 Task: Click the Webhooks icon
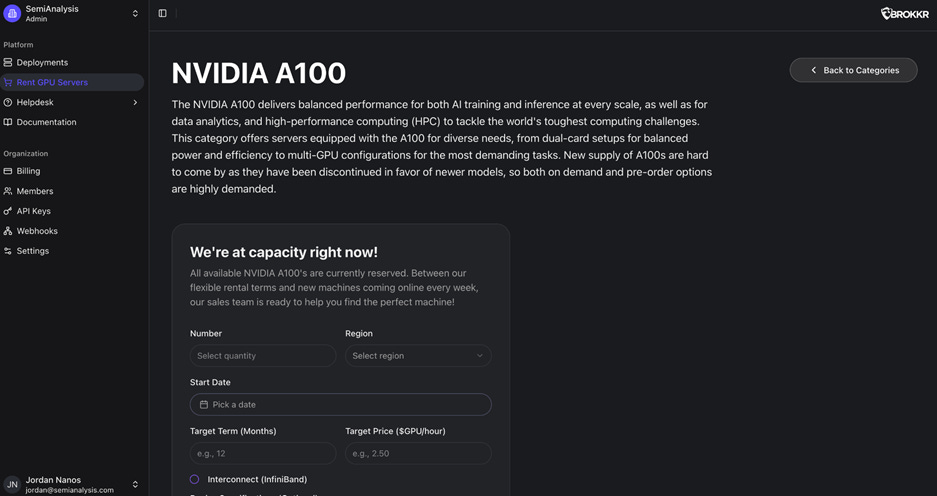point(8,231)
